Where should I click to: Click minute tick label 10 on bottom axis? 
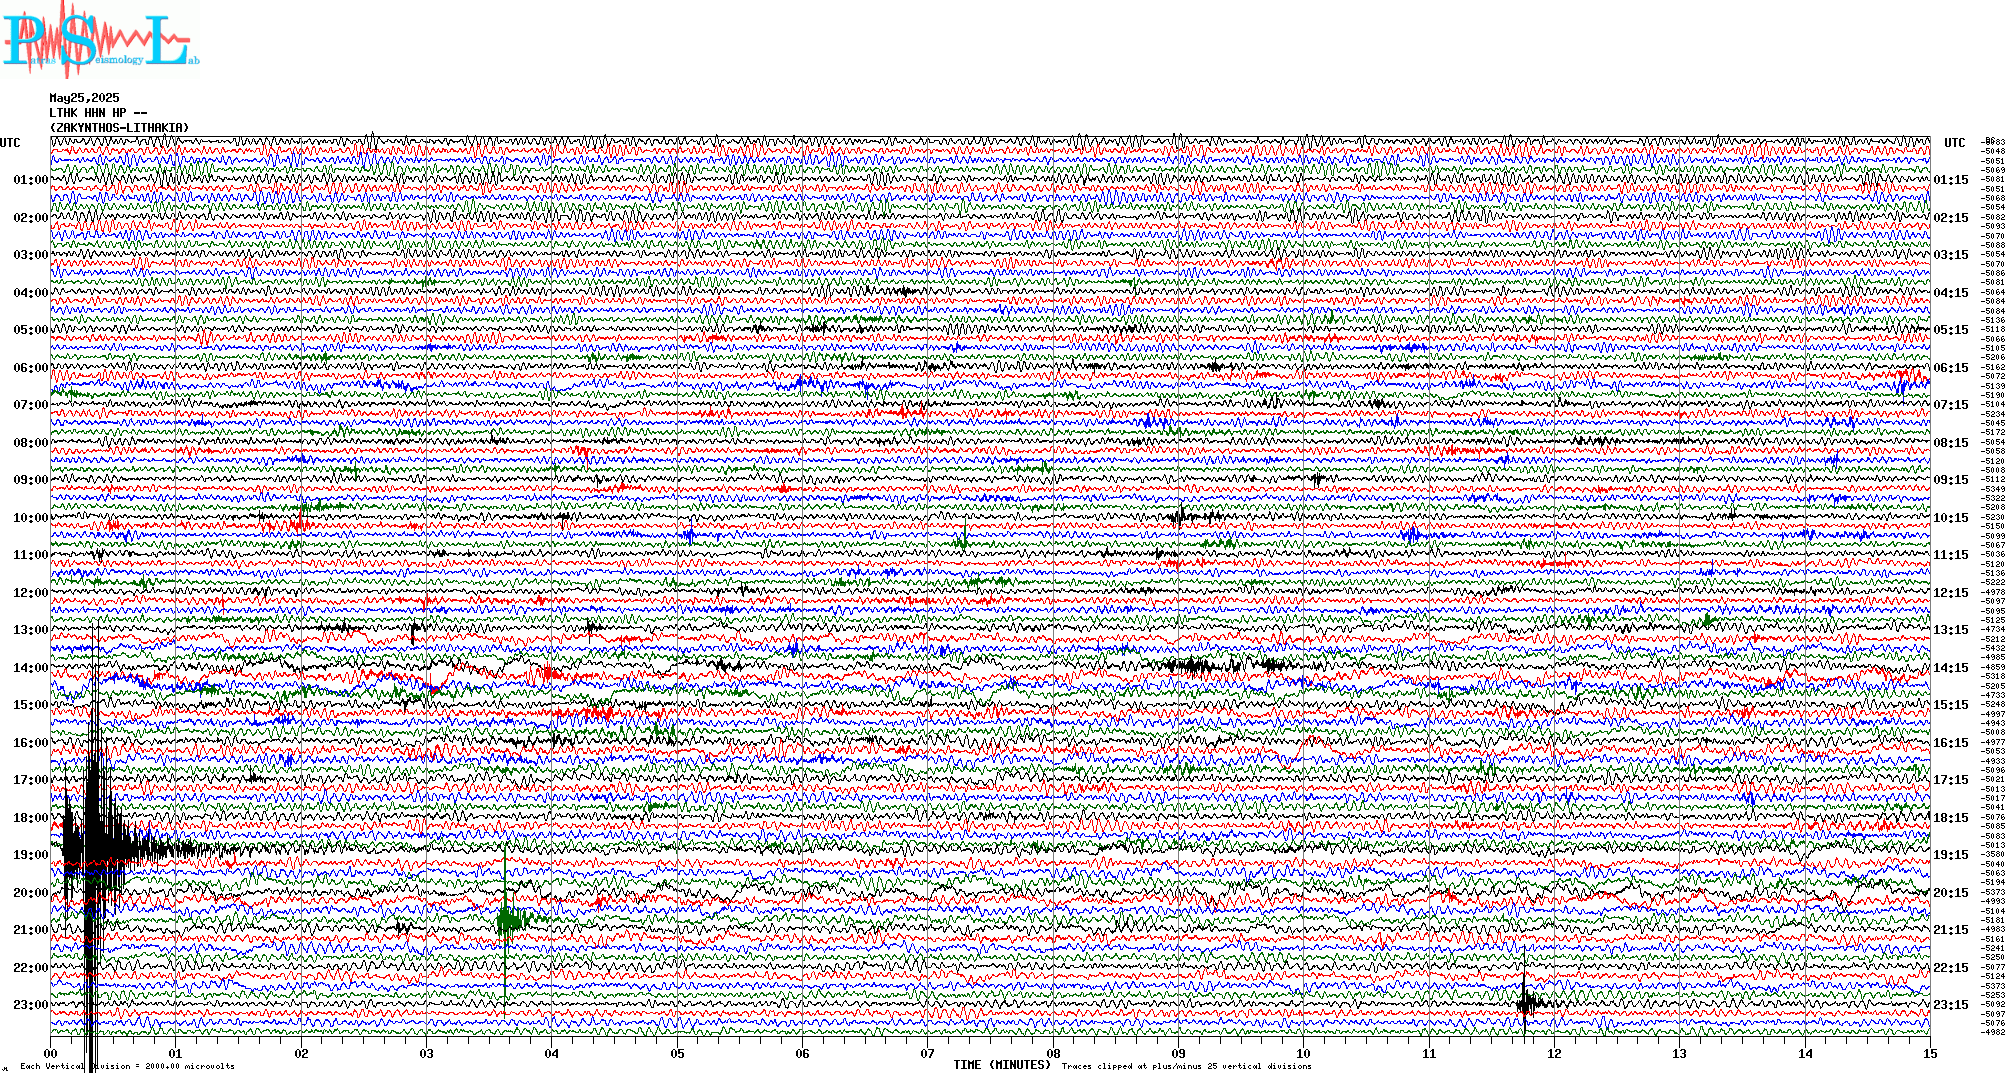pos(1304,1053)
